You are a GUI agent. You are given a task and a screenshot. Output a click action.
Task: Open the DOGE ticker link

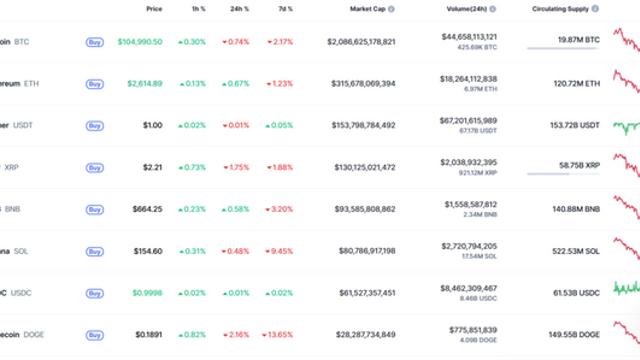(x=33, y=335)
